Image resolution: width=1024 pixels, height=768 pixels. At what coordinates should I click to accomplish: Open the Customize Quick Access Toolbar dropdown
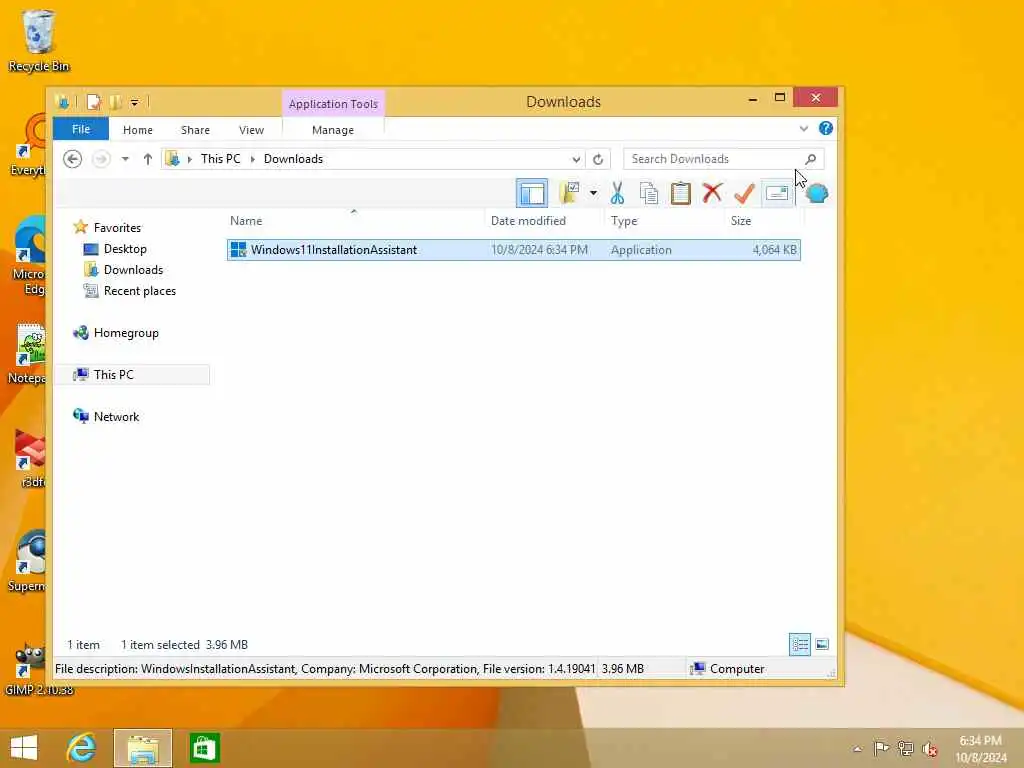134,103
